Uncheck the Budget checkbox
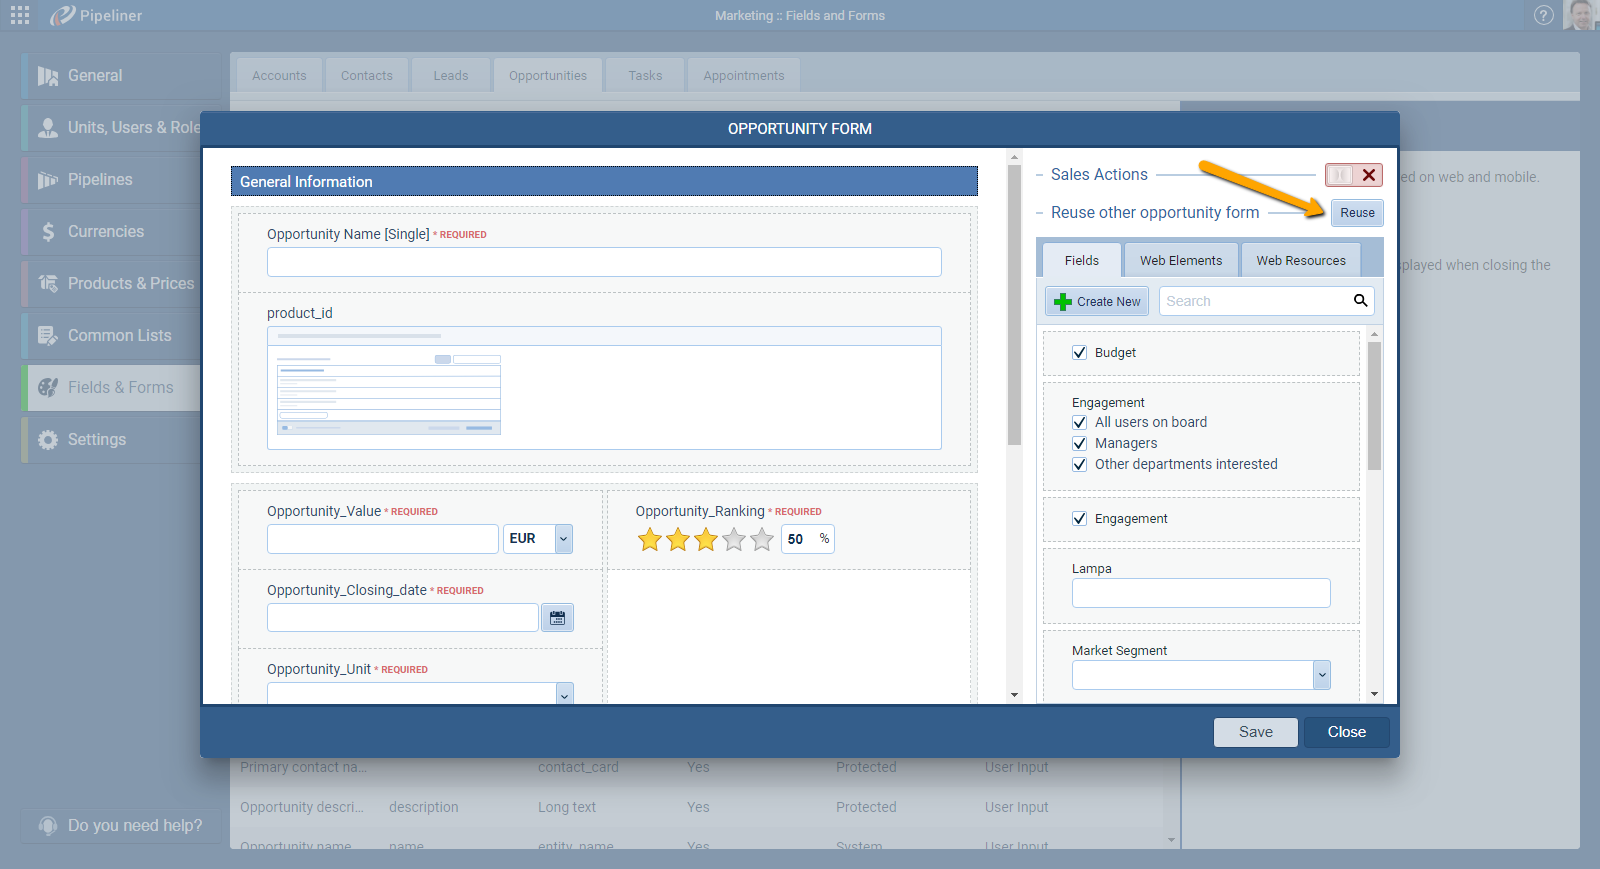This screenshot has width=1600, height=869. tap(1079, 352)
